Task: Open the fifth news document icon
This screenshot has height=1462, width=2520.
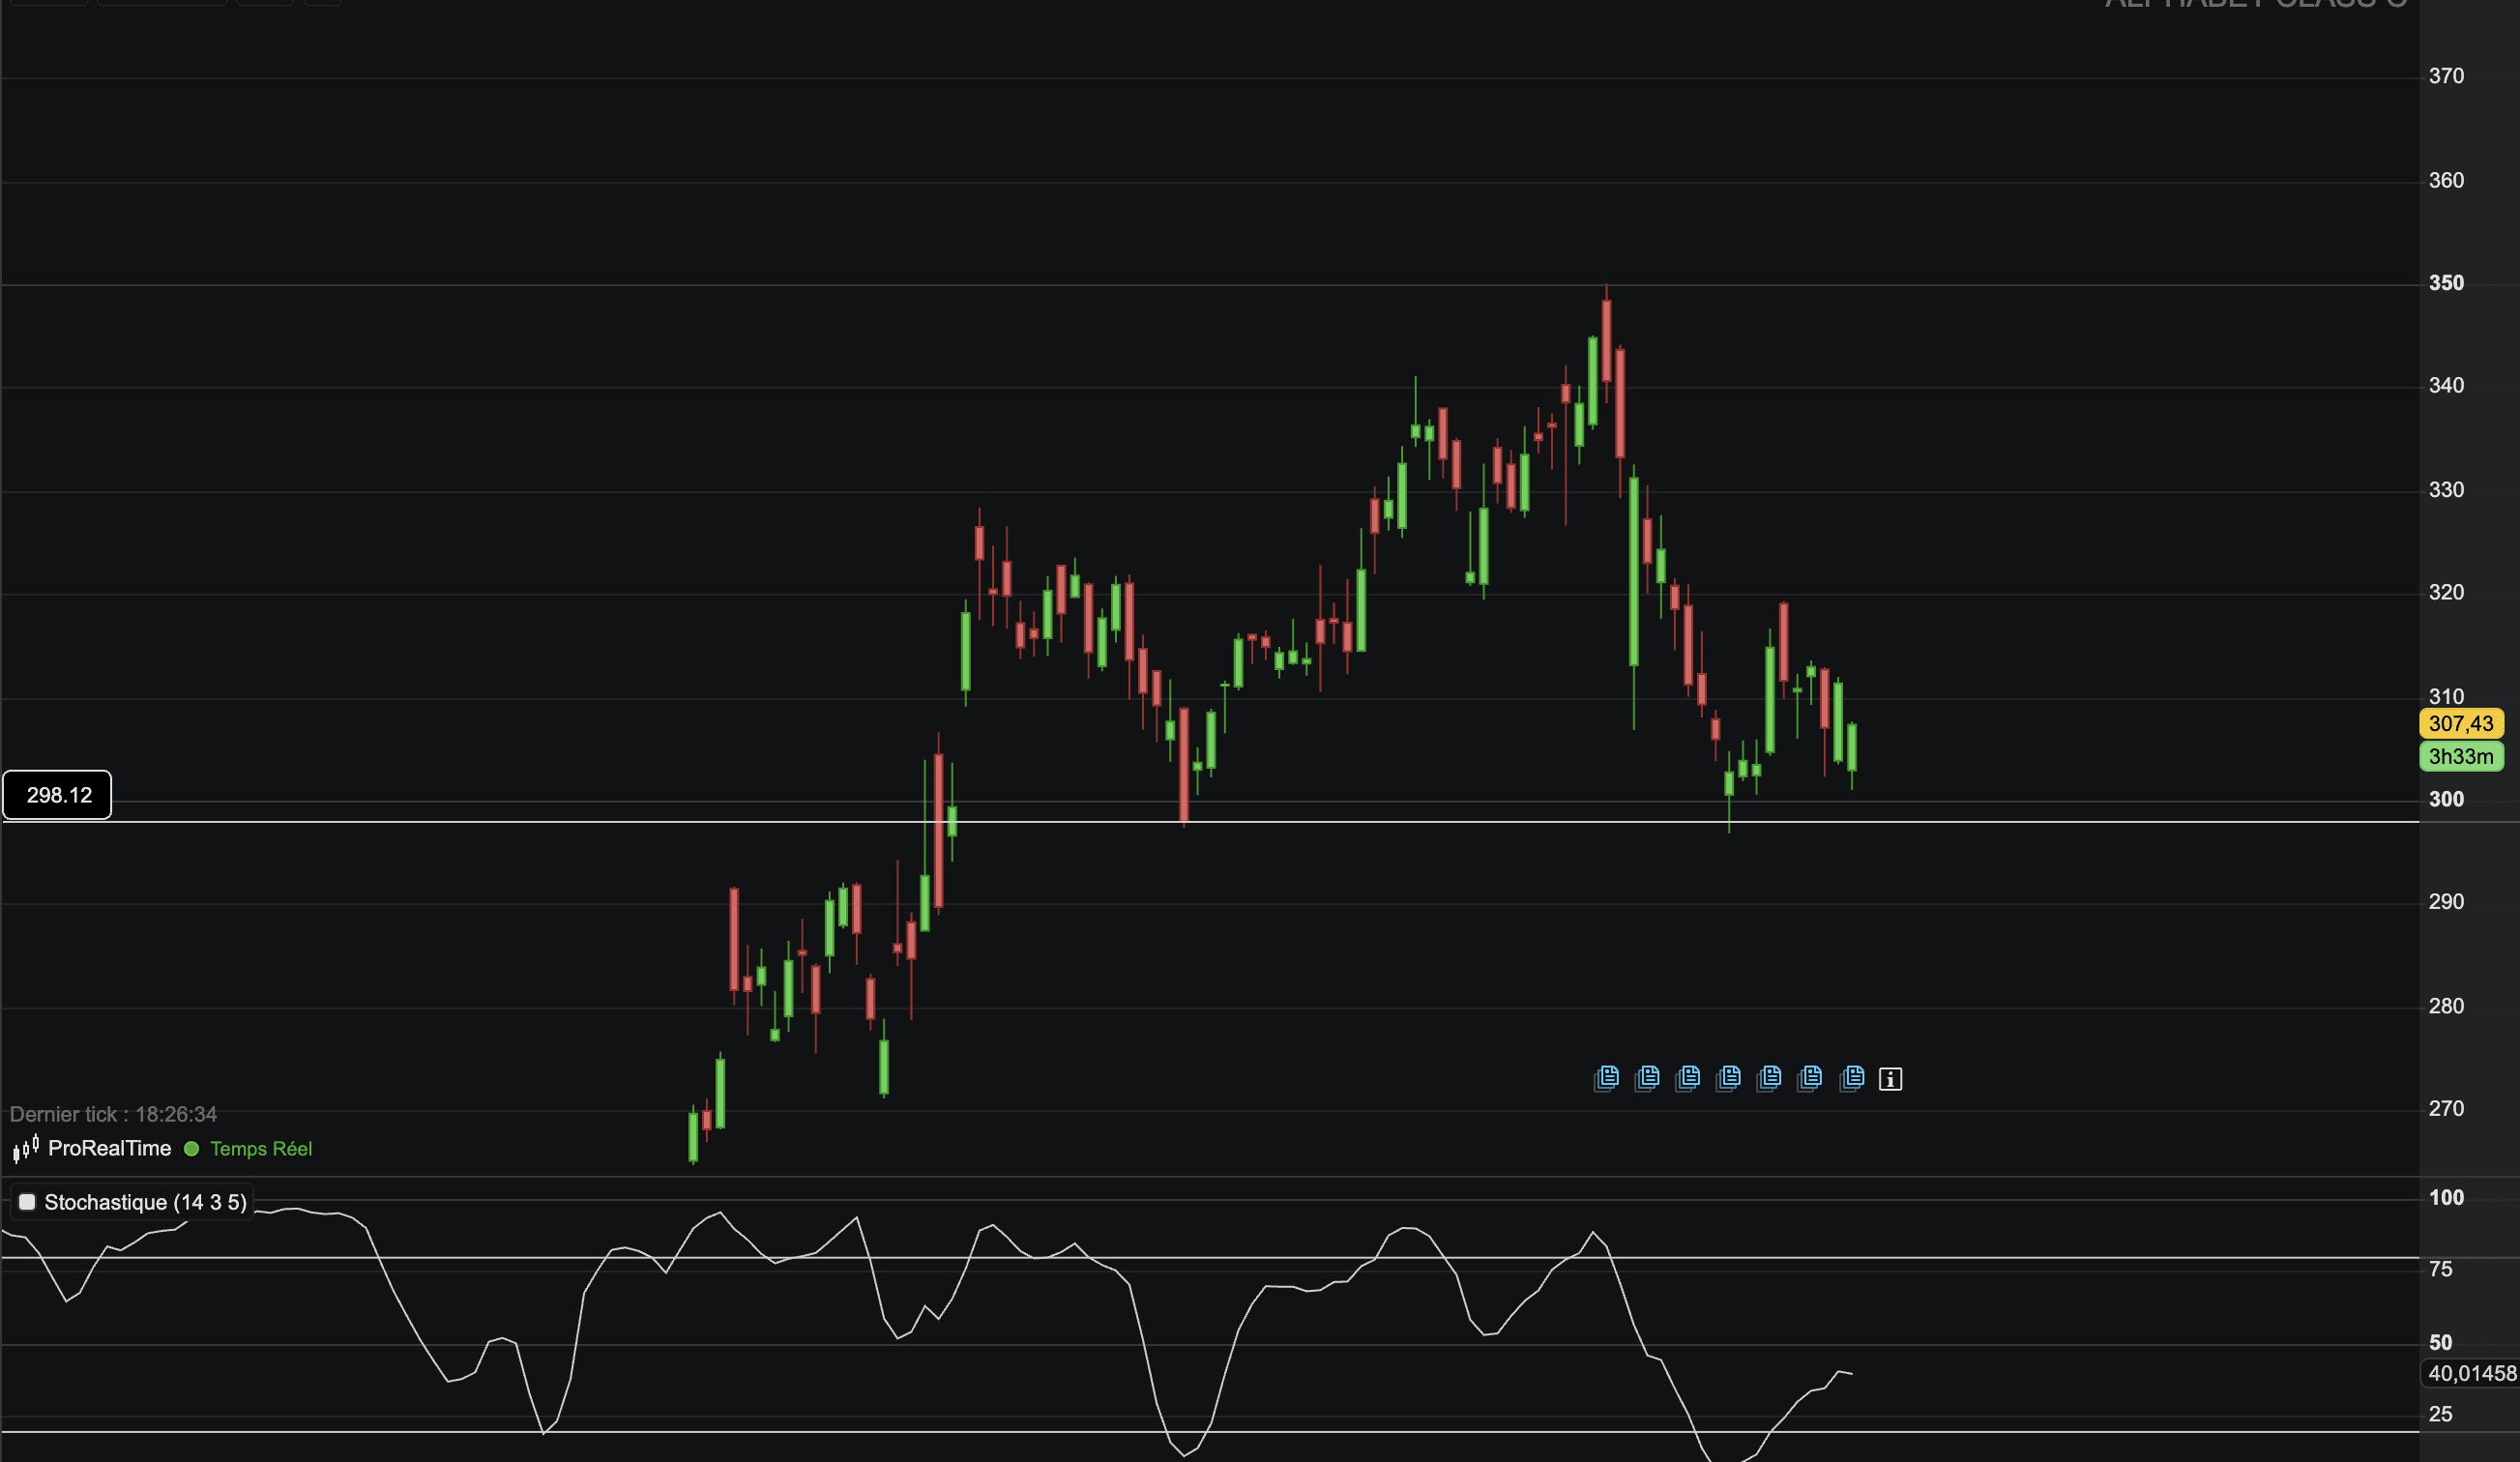Action: (1769, 1078)
